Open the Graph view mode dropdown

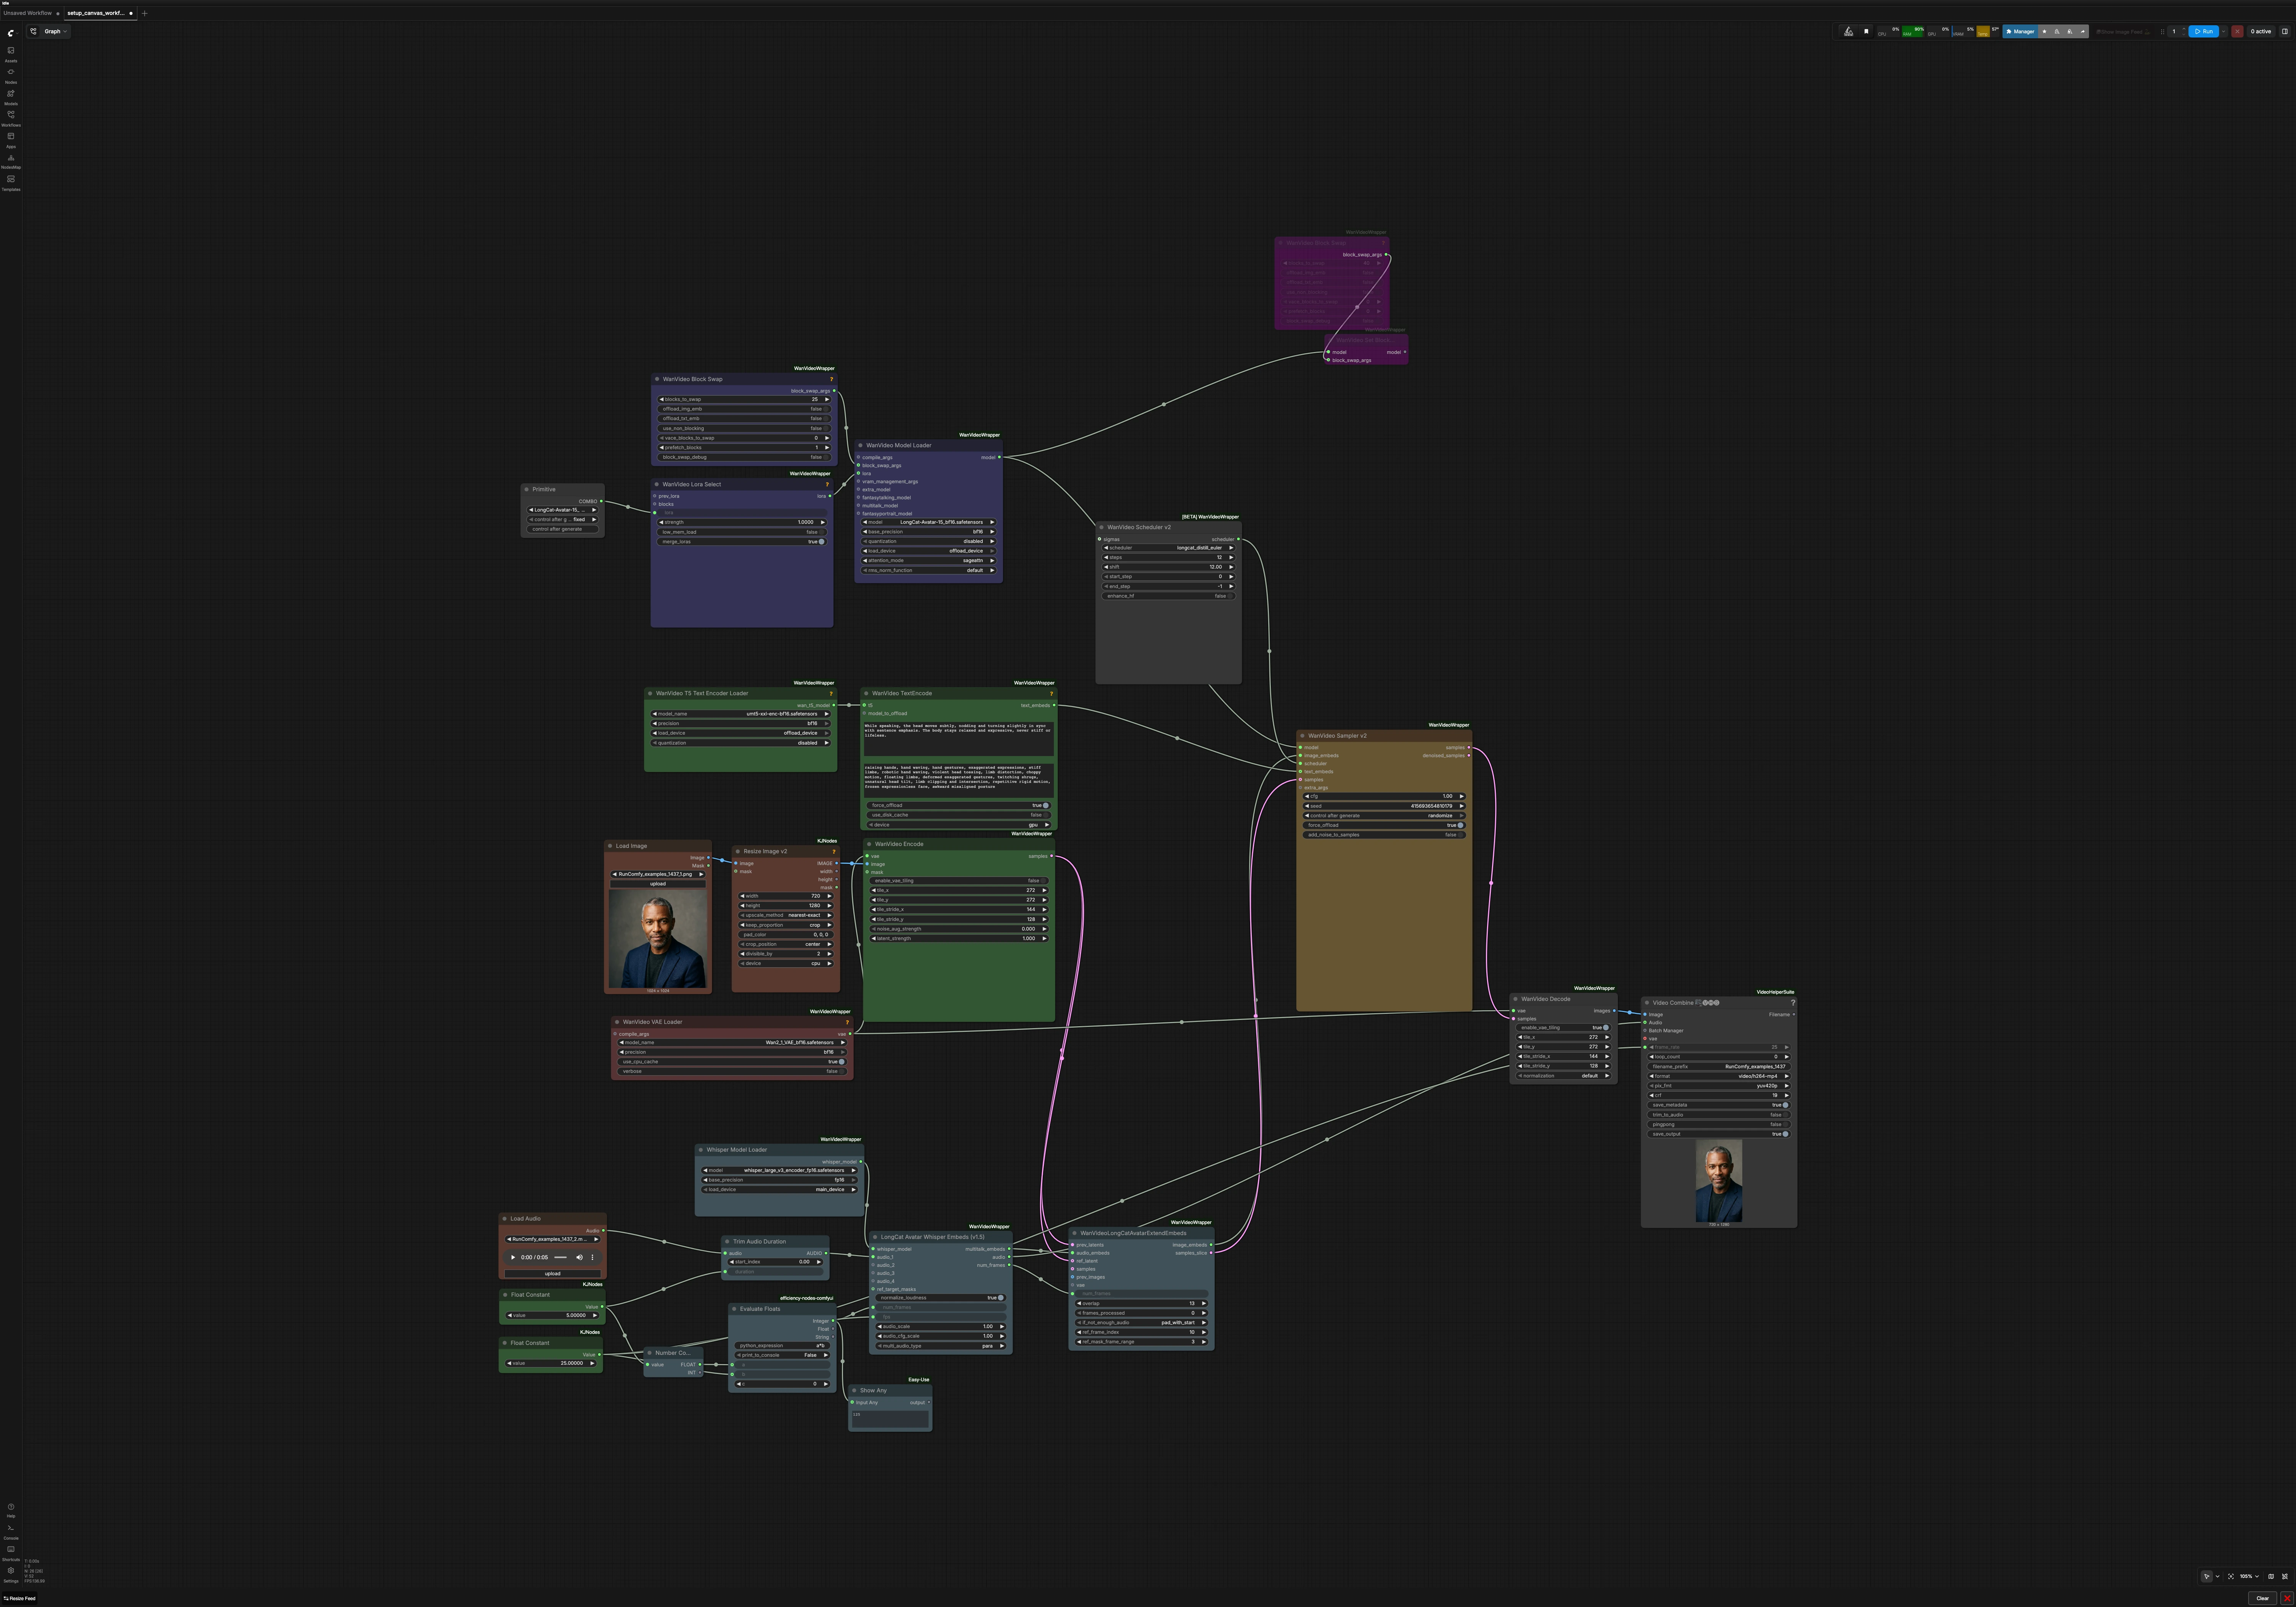(56, 31)
